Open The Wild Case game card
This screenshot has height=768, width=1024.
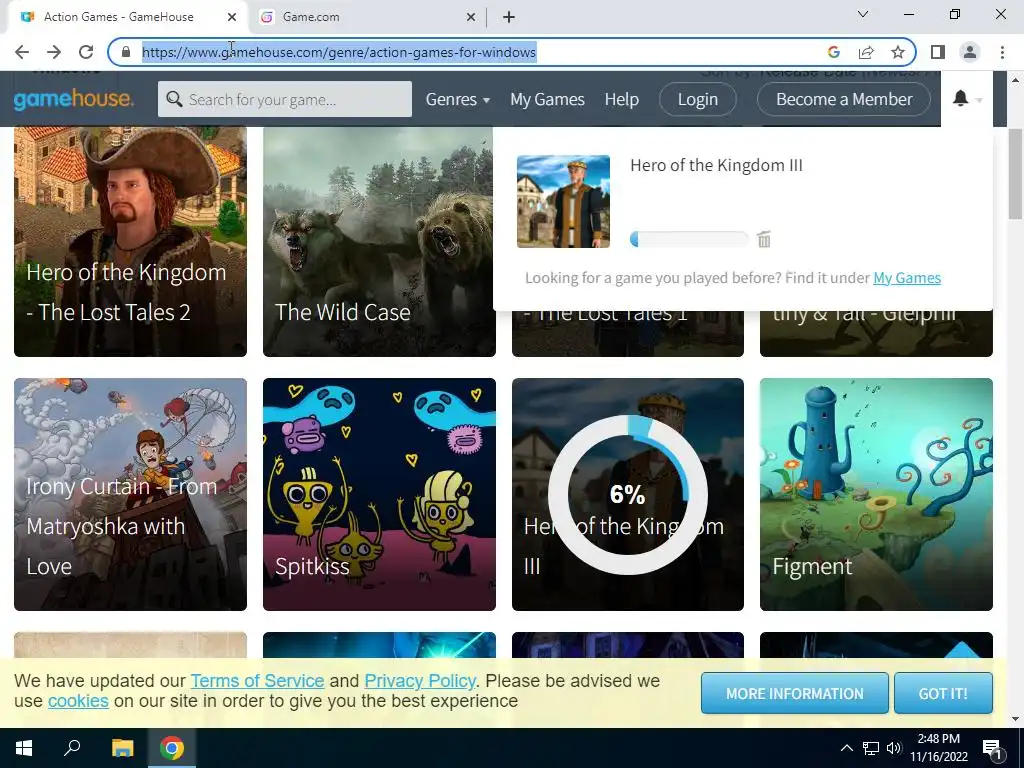pos(379,242)
